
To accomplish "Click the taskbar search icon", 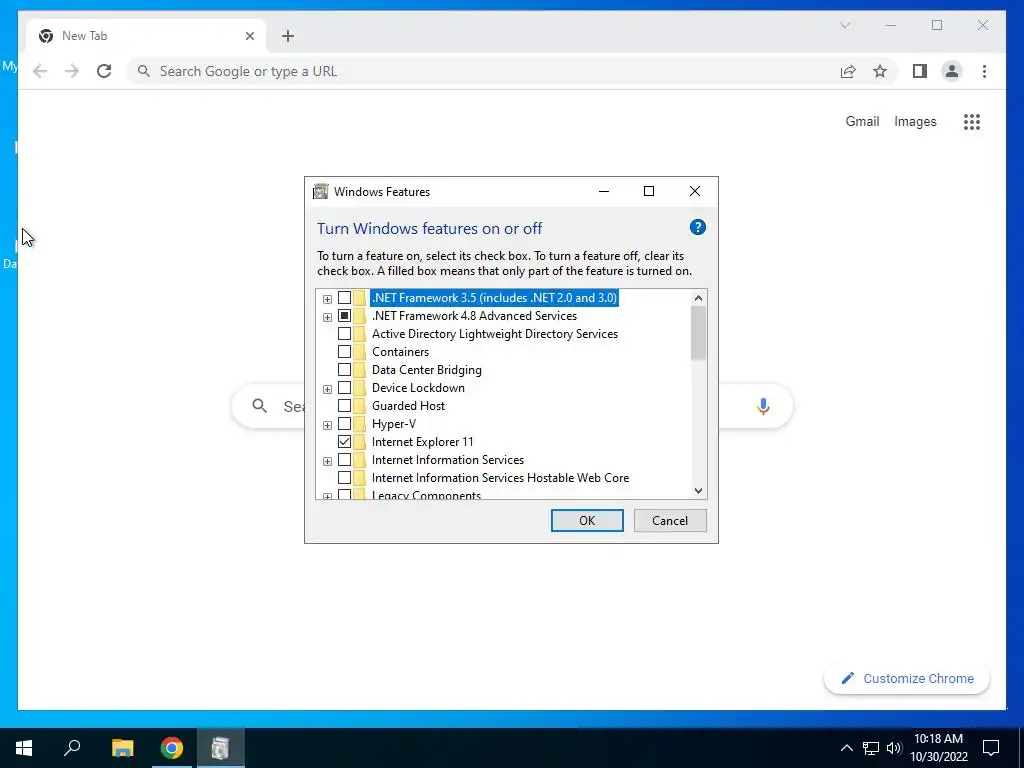I will pyautogui.click(x=72, y=748).
